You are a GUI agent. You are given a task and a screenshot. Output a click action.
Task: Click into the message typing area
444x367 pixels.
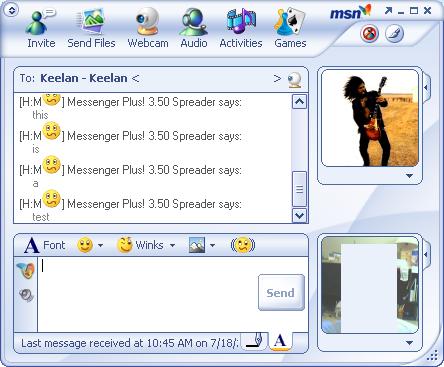(148, 295)
